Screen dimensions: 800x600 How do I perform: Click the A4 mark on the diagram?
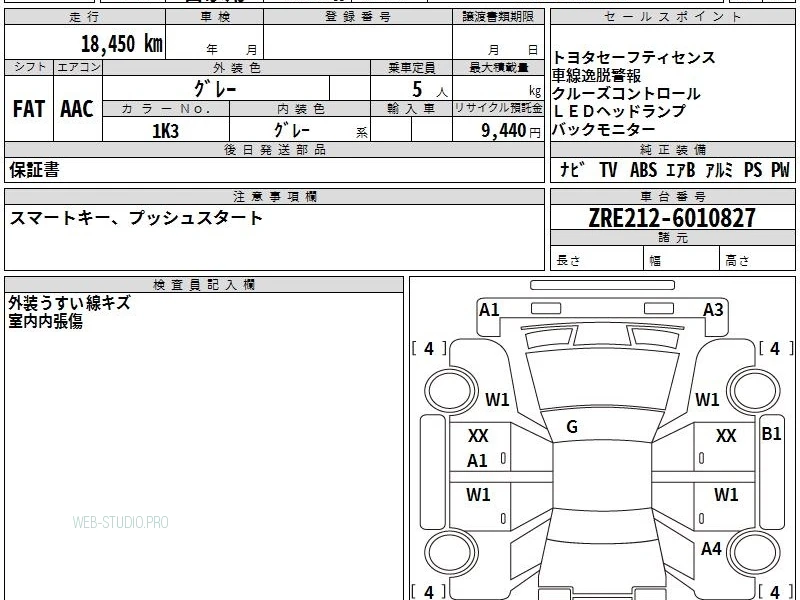pos(711,548)
